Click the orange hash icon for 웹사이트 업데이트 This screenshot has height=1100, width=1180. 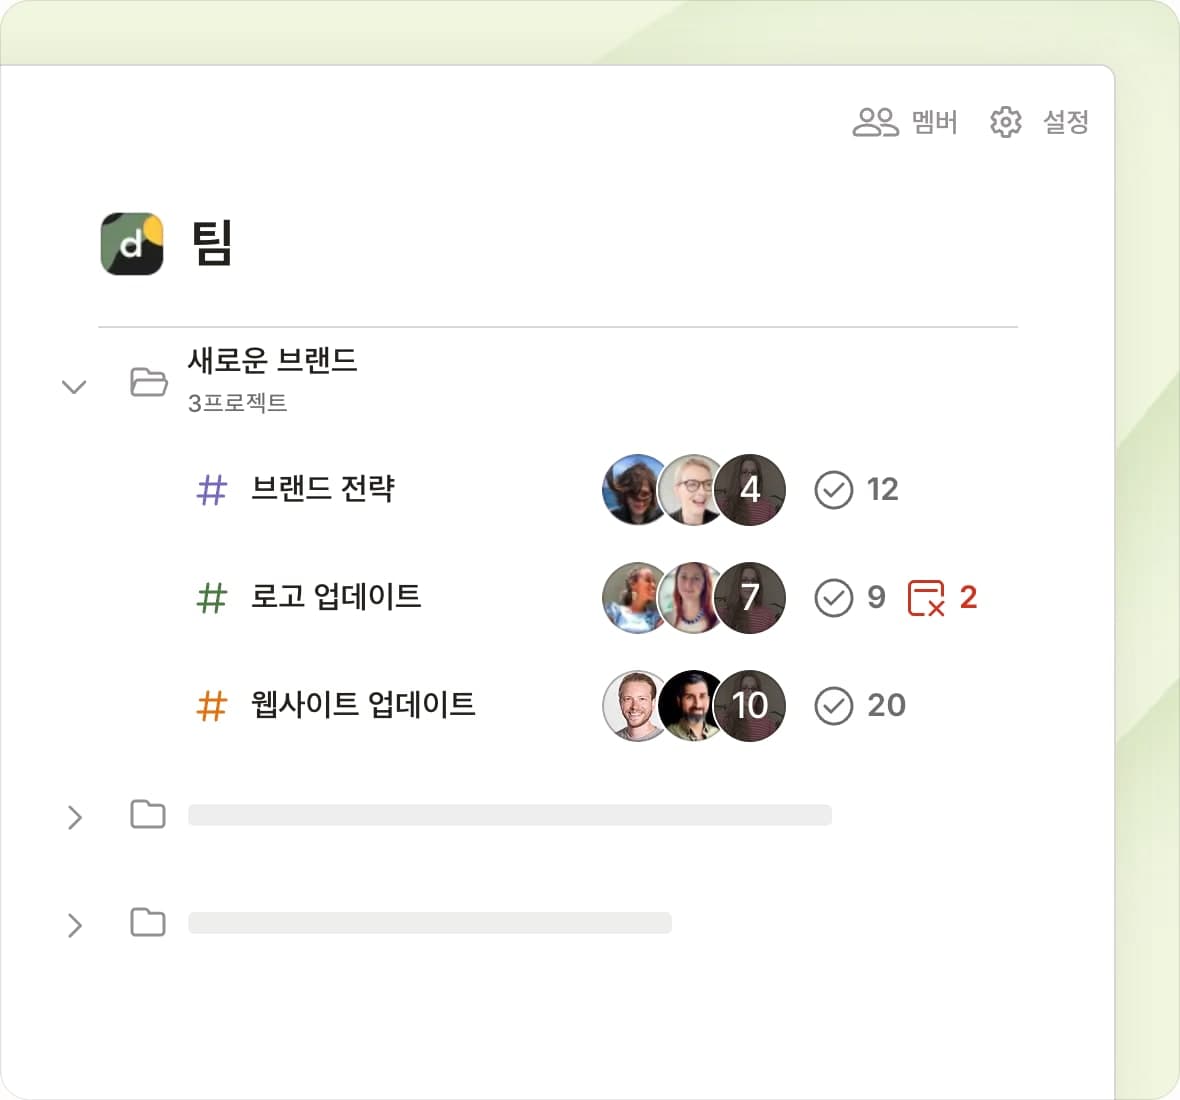pyautogui.click(x=212, y=706)
